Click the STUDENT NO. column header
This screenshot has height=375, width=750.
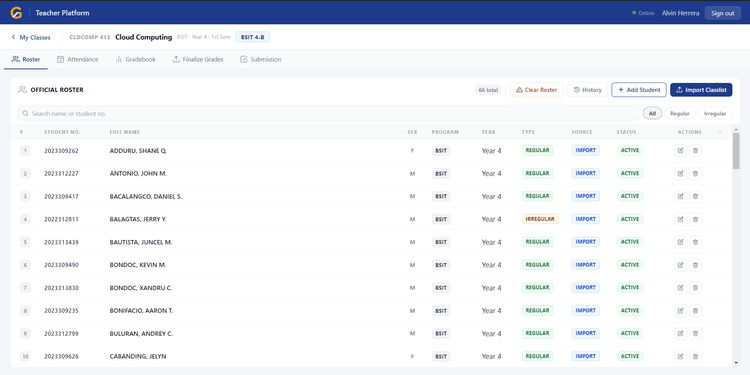click(x=62, y=132)
